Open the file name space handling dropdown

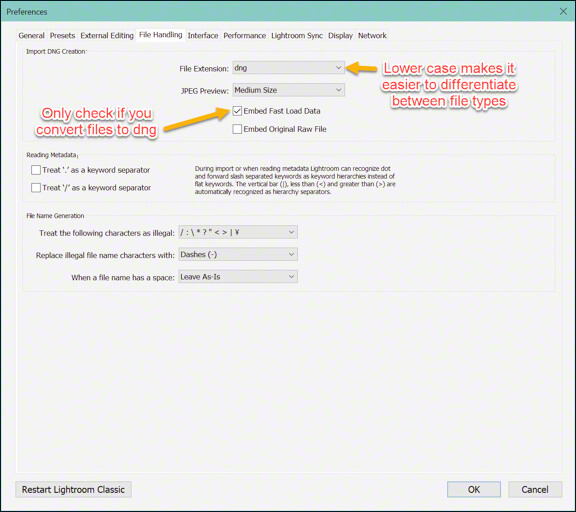coord(238,277)
